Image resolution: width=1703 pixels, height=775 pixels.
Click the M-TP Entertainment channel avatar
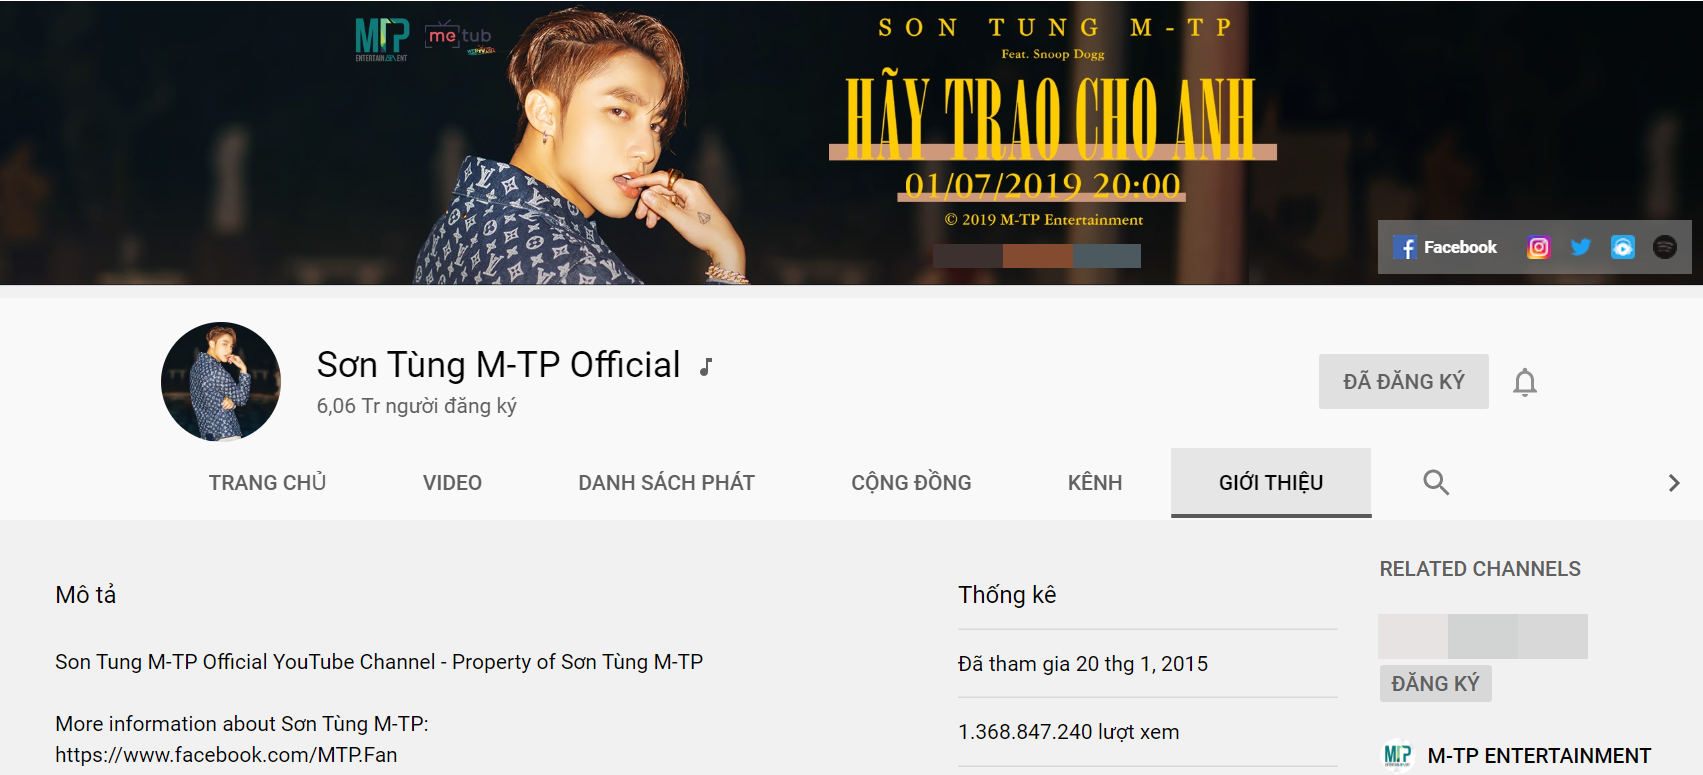click(x=1398, y=755)
